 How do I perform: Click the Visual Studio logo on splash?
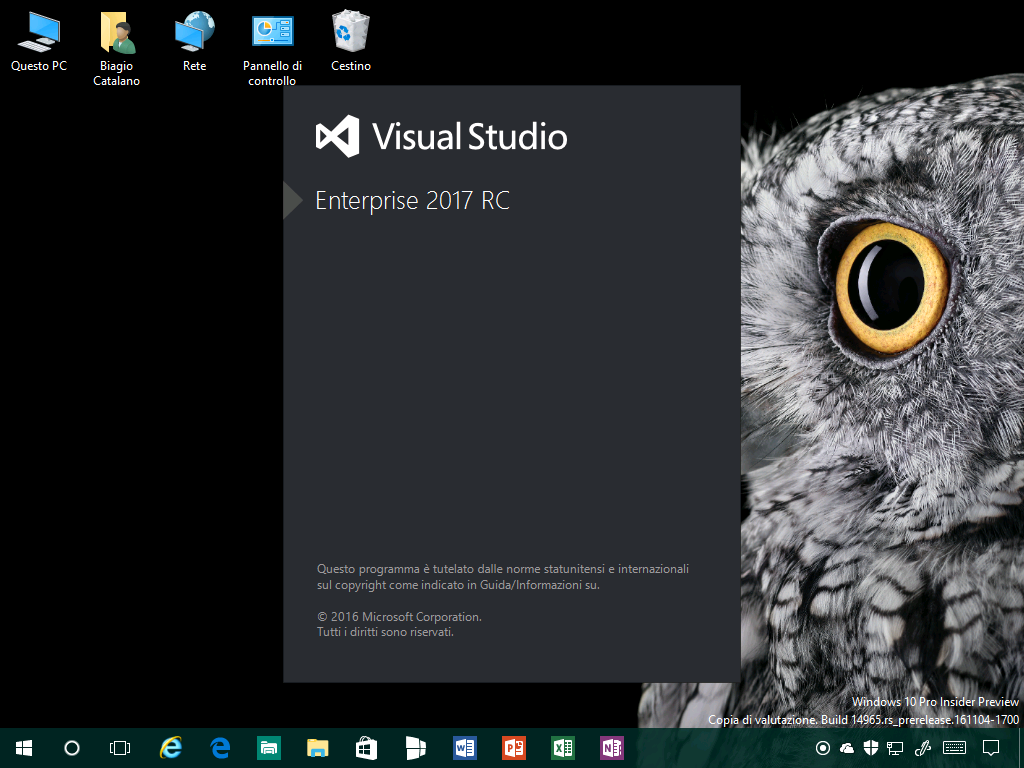point(441,136)
